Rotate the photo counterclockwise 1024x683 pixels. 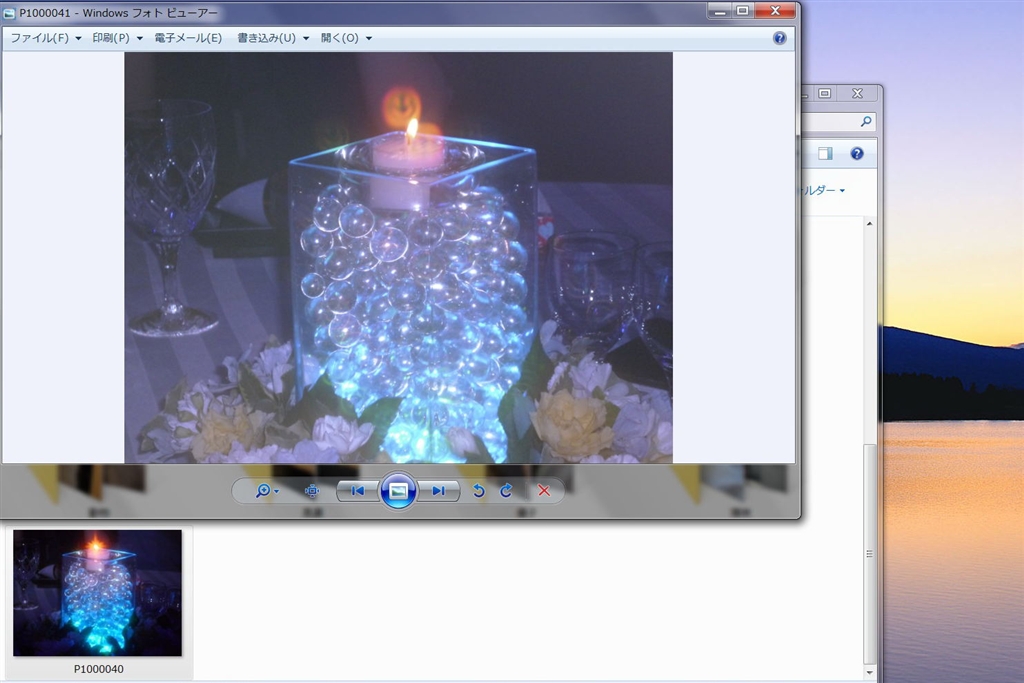pos(479,491)
